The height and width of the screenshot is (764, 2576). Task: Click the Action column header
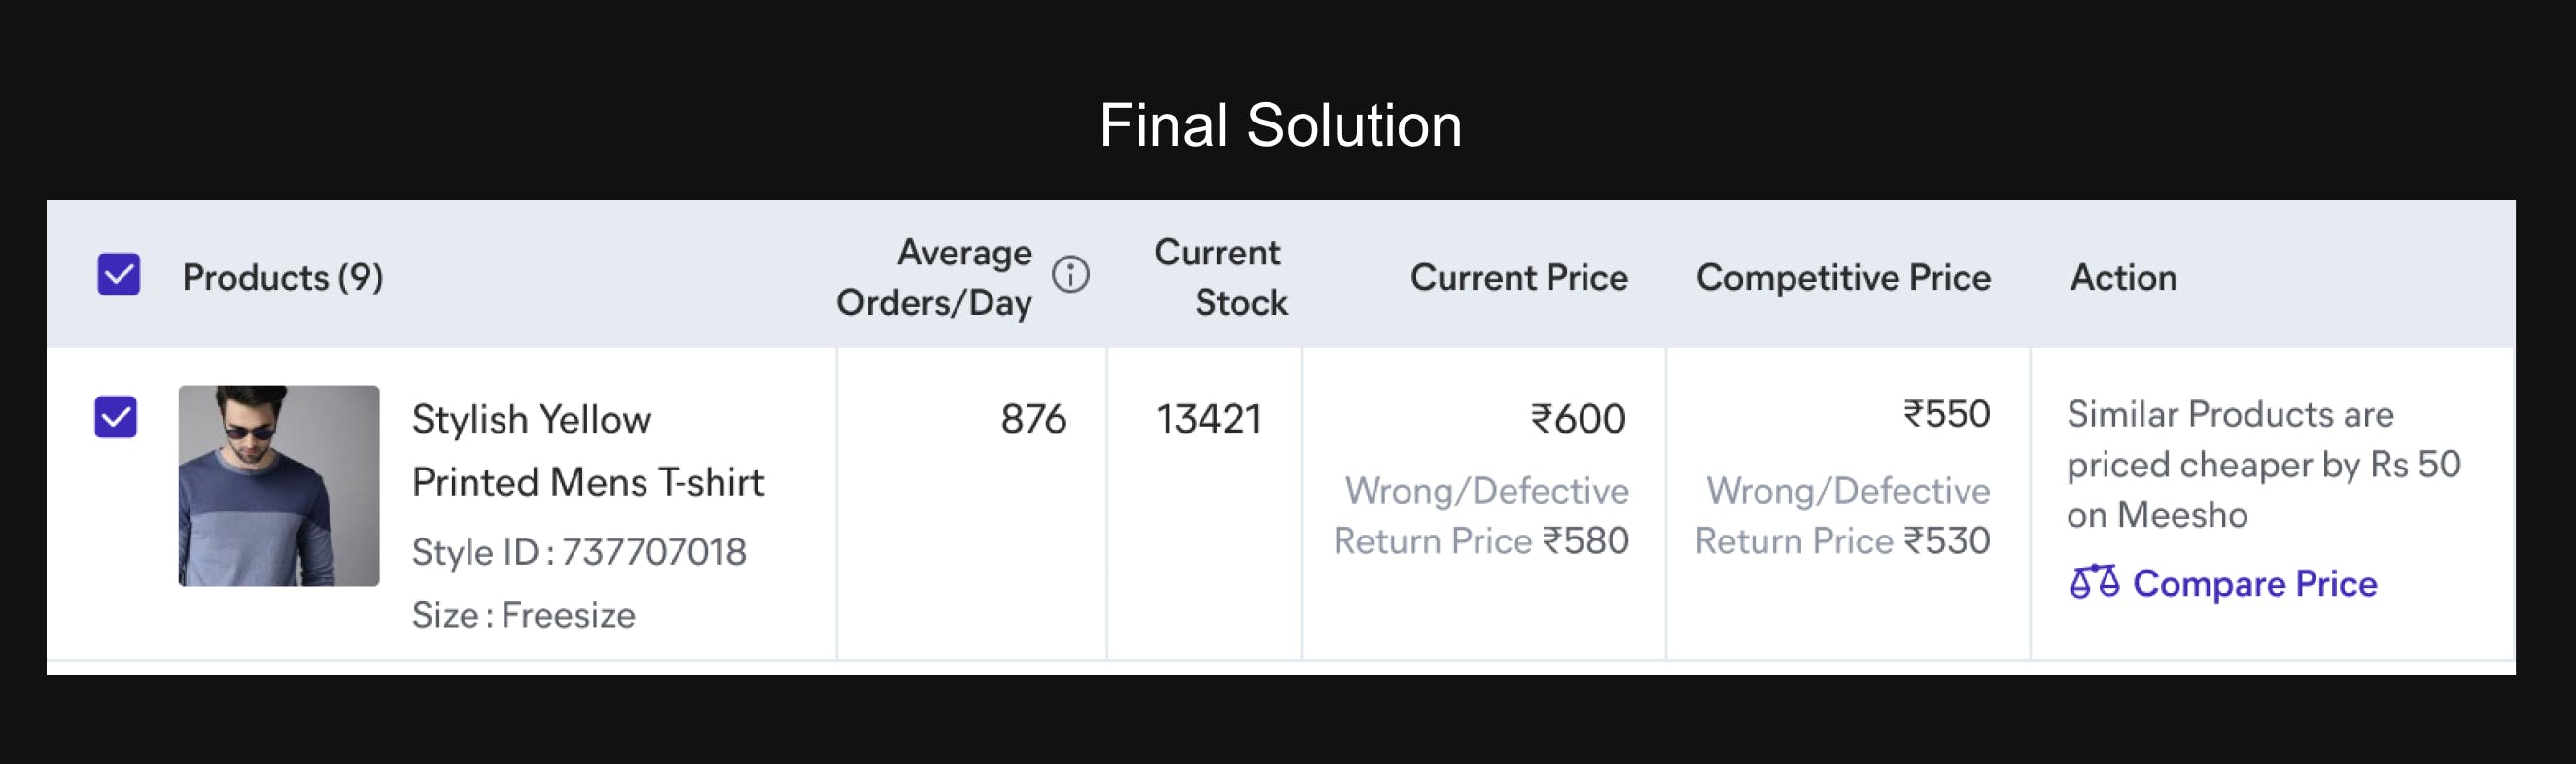click(2123, 277)
